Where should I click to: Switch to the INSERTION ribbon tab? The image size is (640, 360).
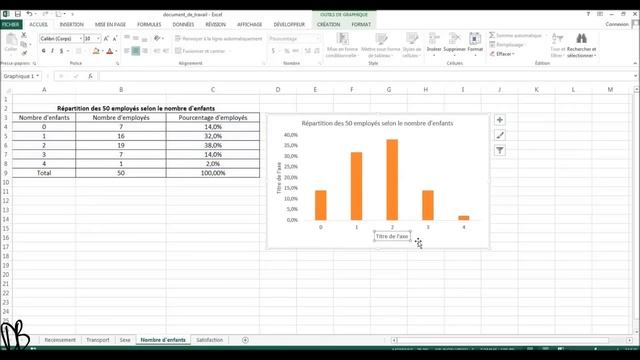coord(71,24)
